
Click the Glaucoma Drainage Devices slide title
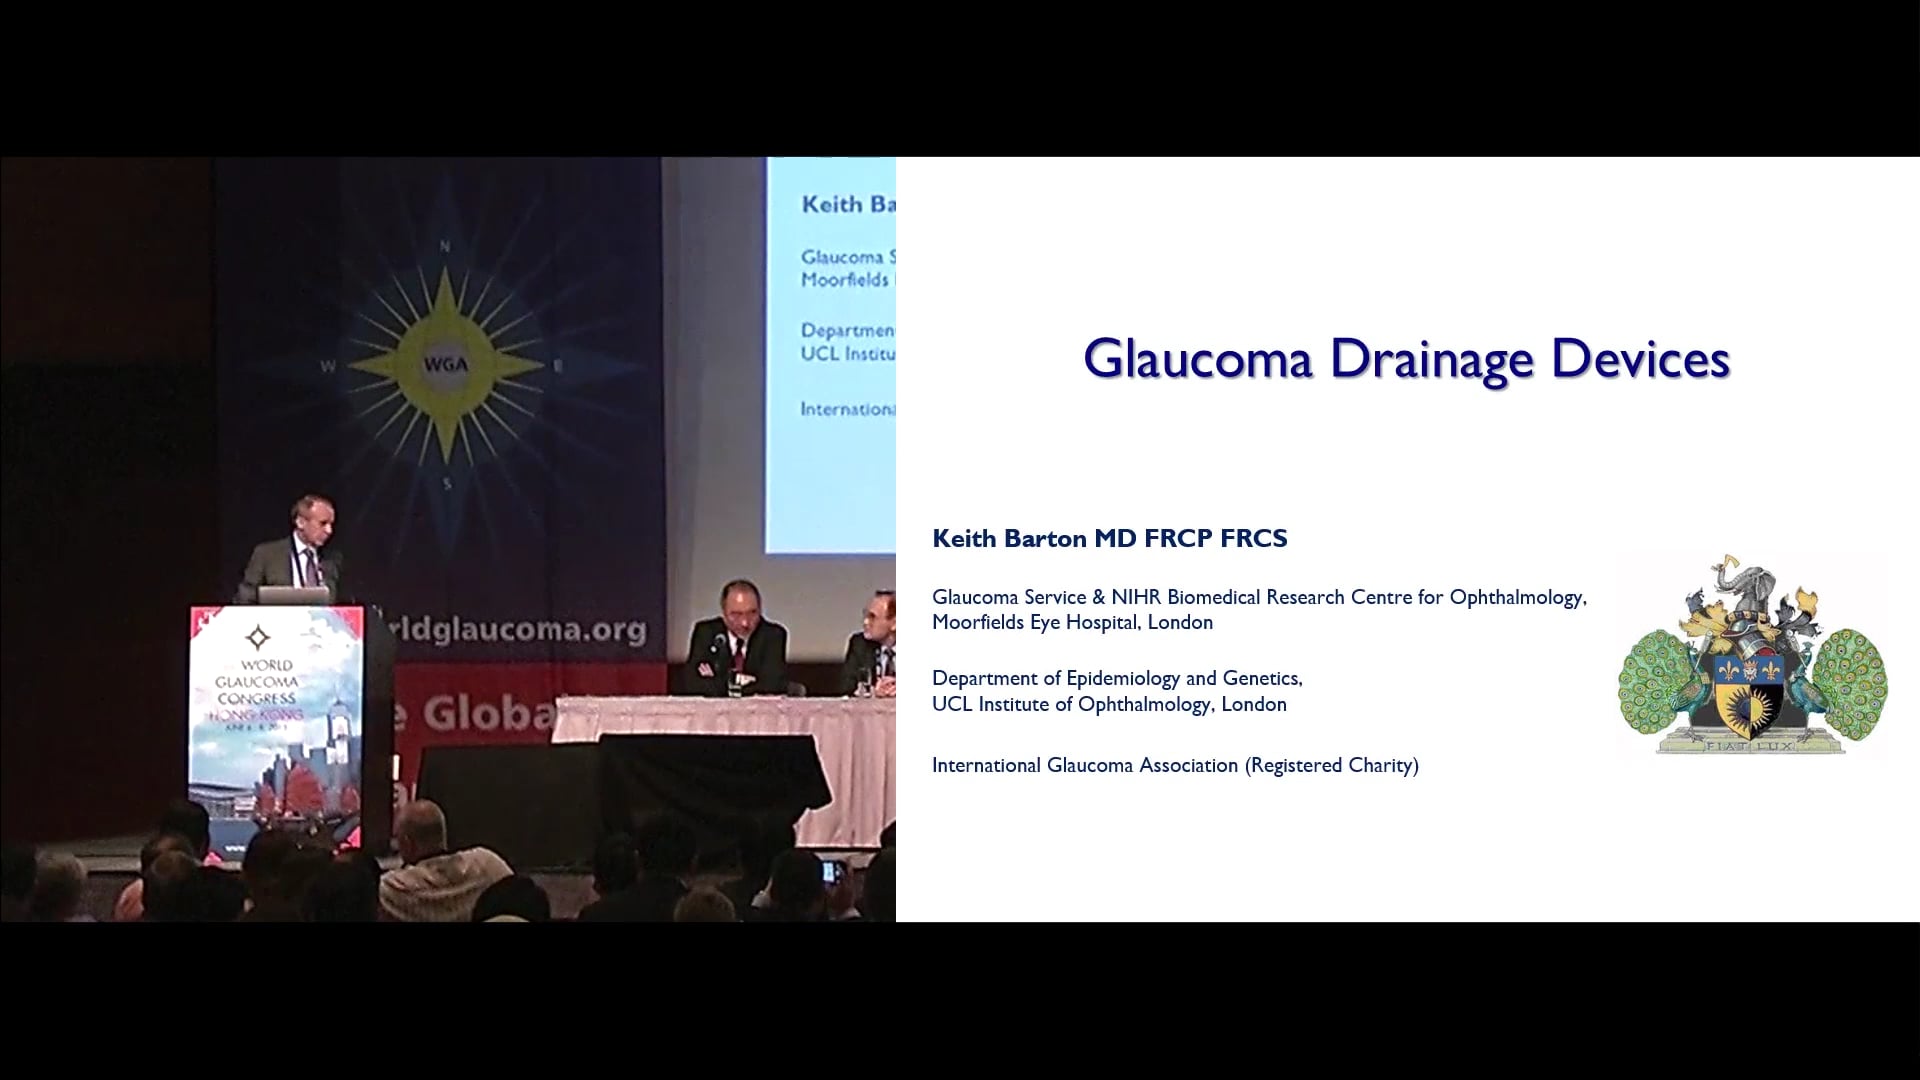coord(1406,359)
